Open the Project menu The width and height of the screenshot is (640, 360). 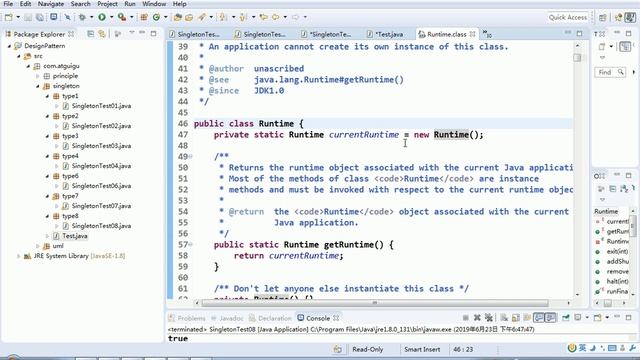coord(107,4)
